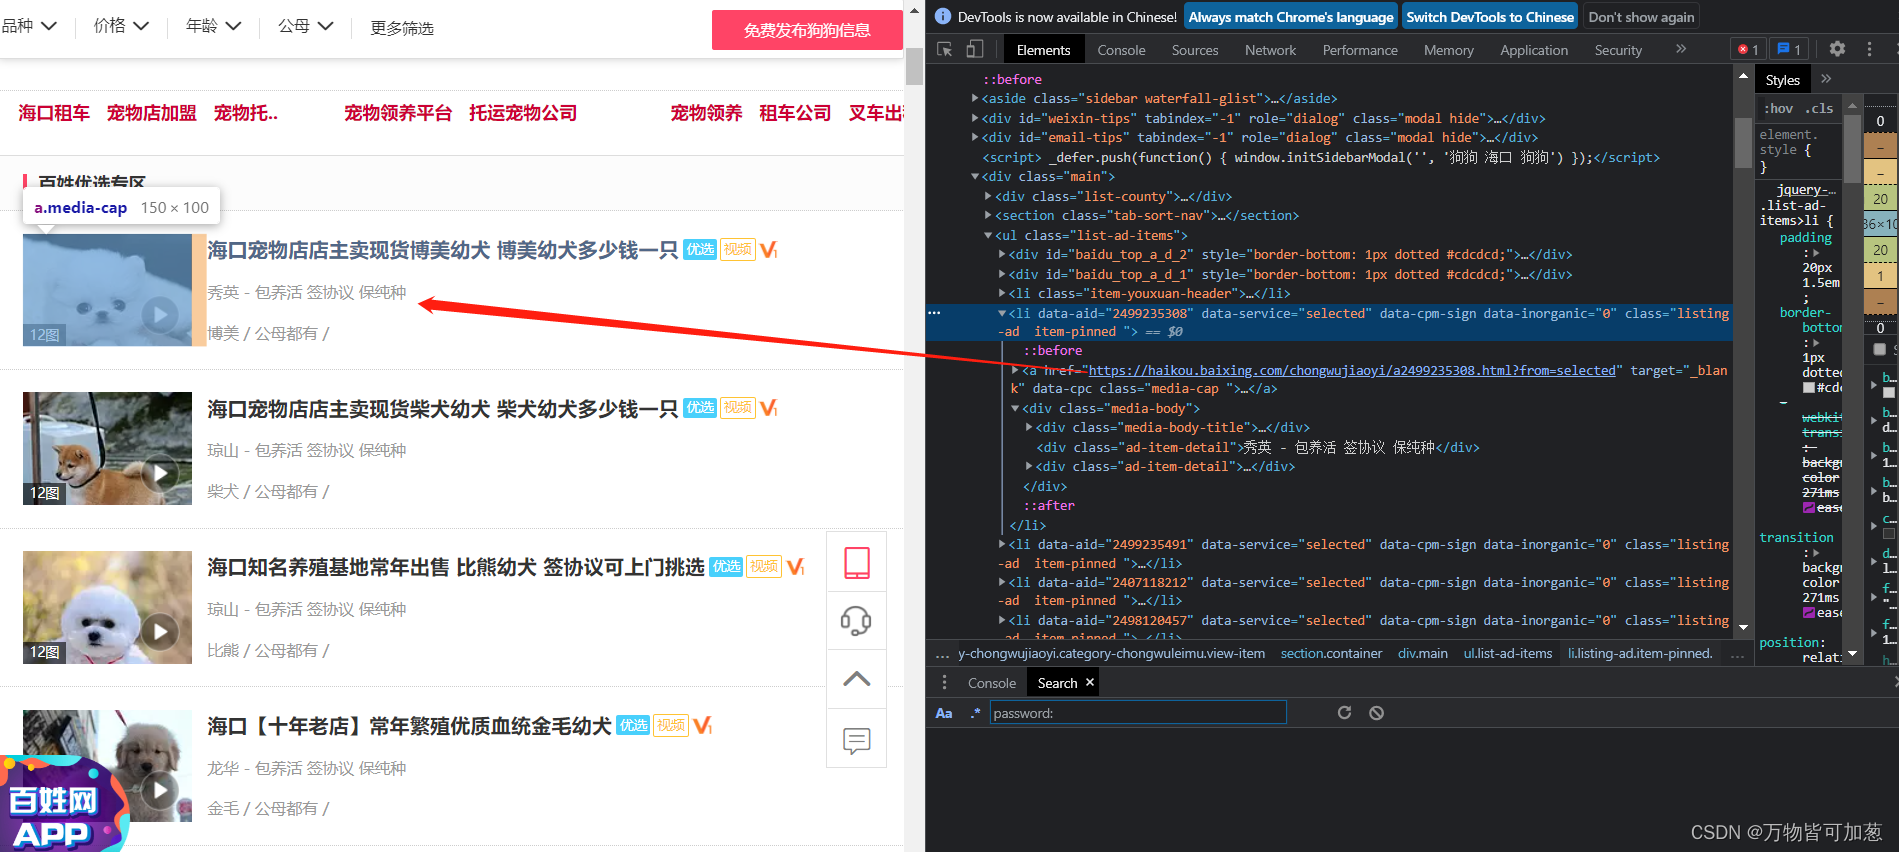Click the 百姓网 APP promo badge
This screenshot has height=852, width=1899.
tap(62, 805)
